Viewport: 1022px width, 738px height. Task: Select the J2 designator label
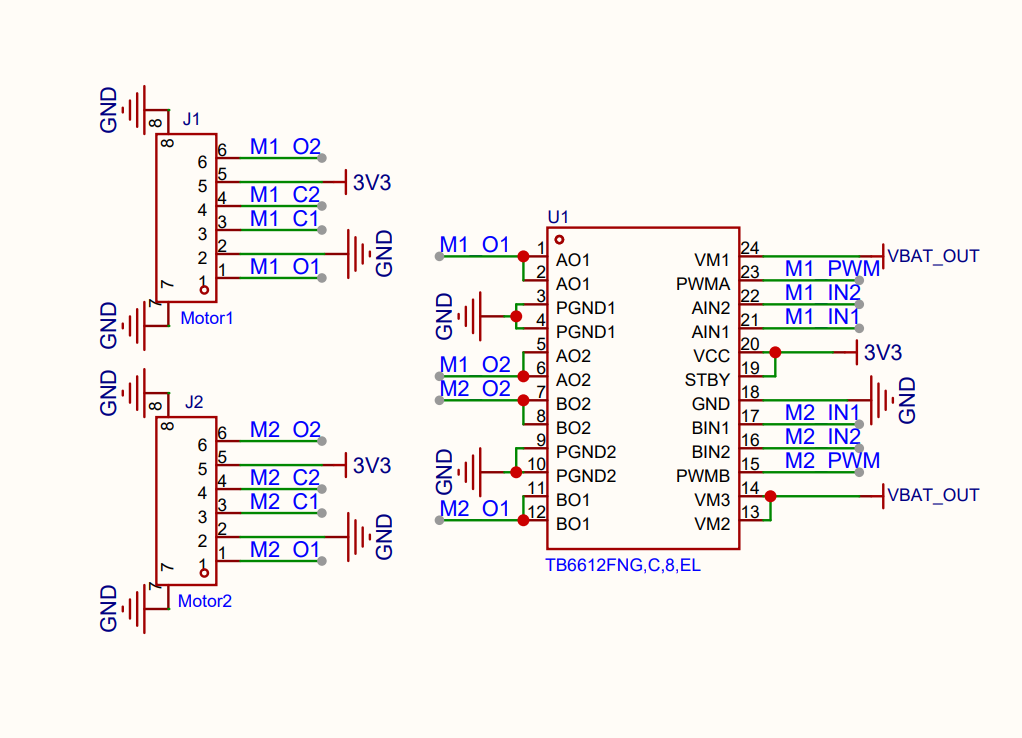click(194, 402)
